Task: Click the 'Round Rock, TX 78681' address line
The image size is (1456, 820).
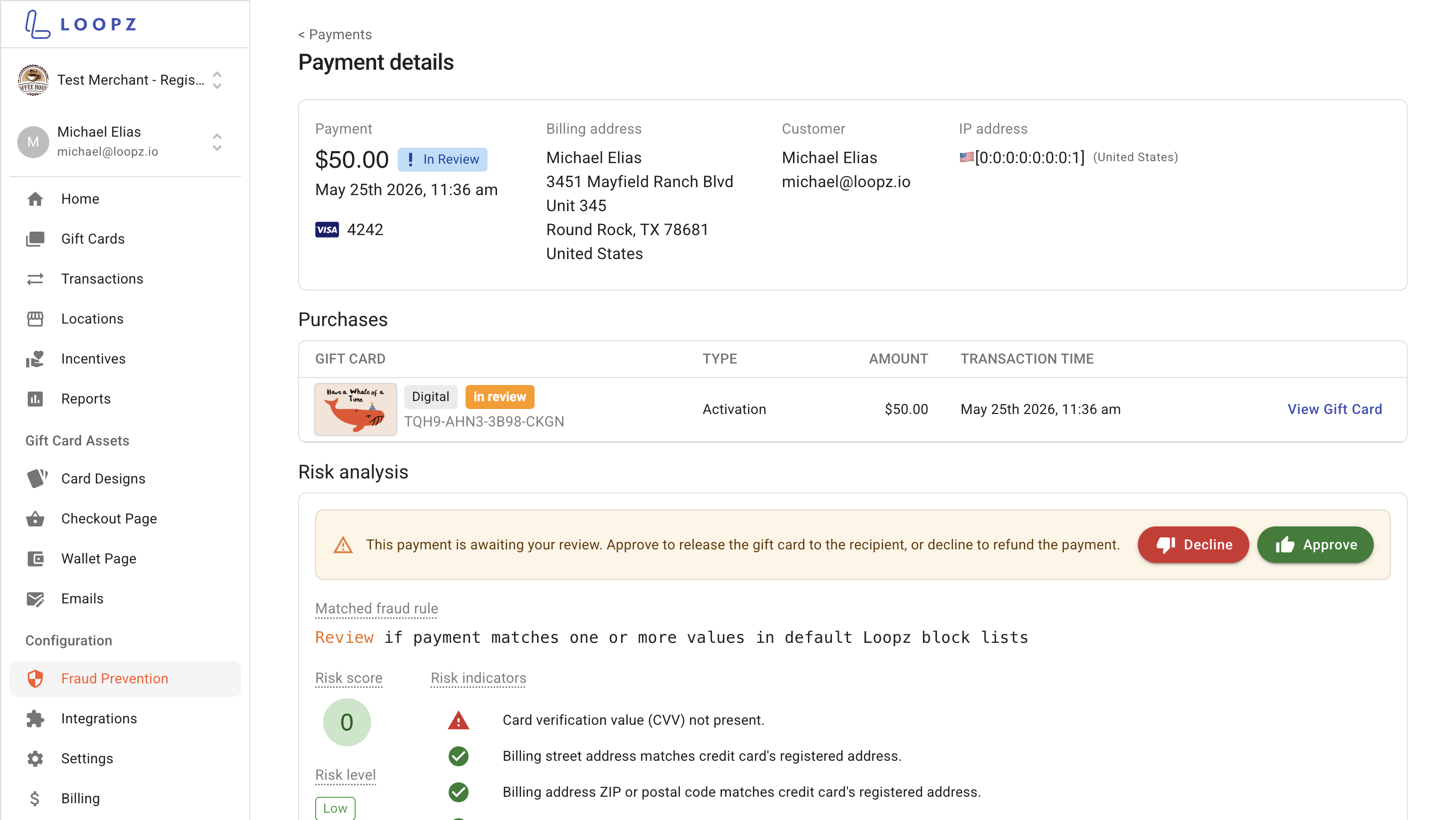Action: 627,230
